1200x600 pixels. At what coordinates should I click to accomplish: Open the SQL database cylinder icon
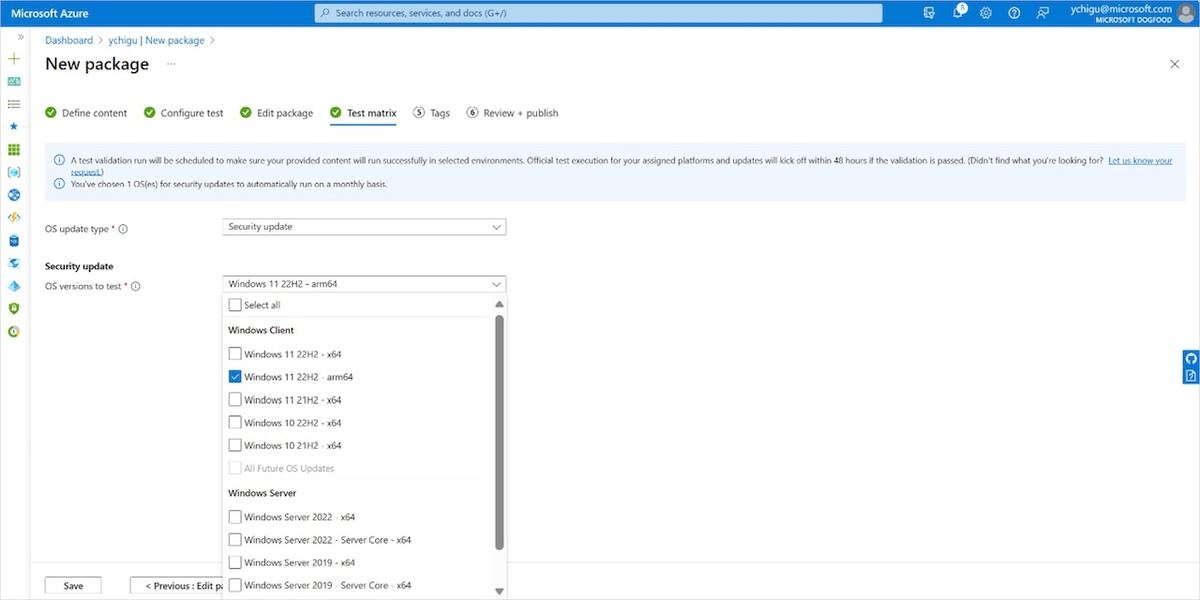pyautogui.click(x=14, y=241)
